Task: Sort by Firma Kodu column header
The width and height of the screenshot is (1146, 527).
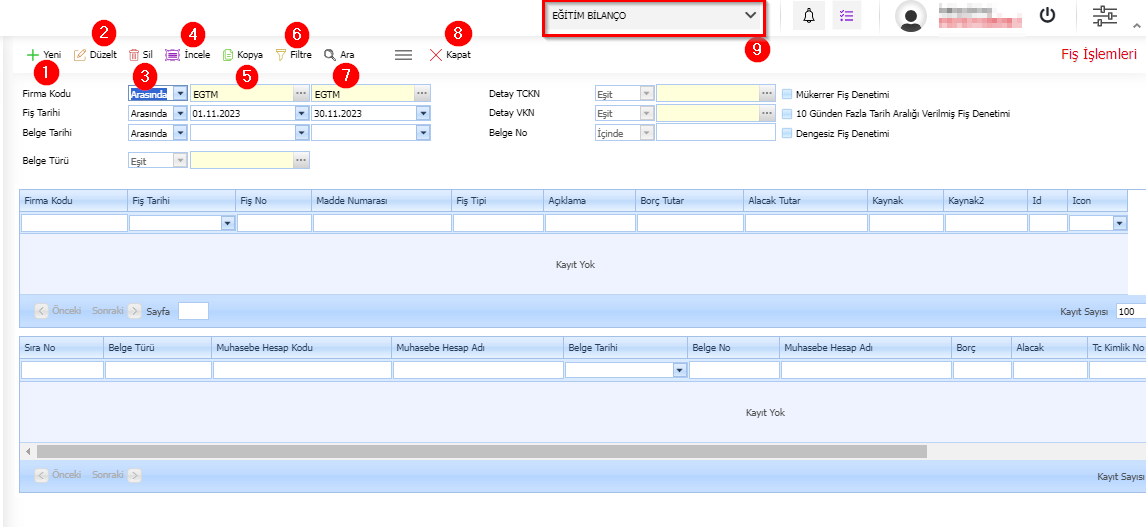Action: (x=74, y=200)
